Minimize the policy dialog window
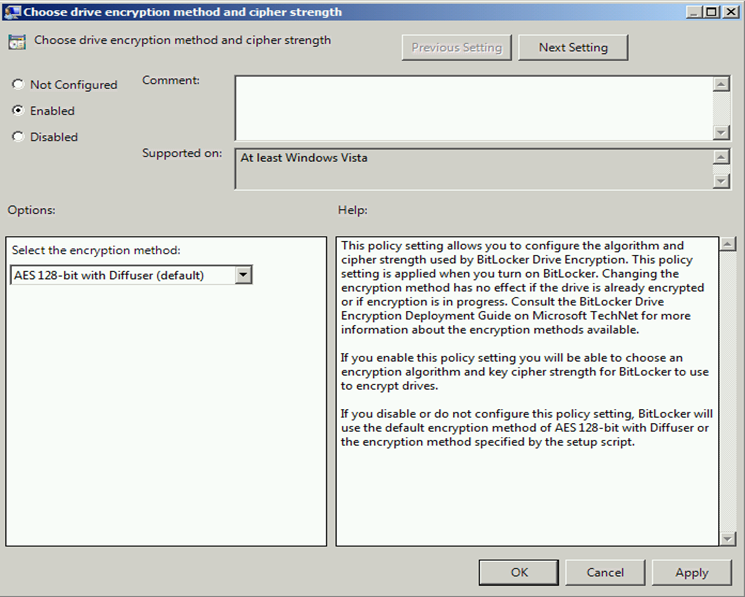Screen dimensions: 745x597 pyautogui.click(x=694, y=12)
